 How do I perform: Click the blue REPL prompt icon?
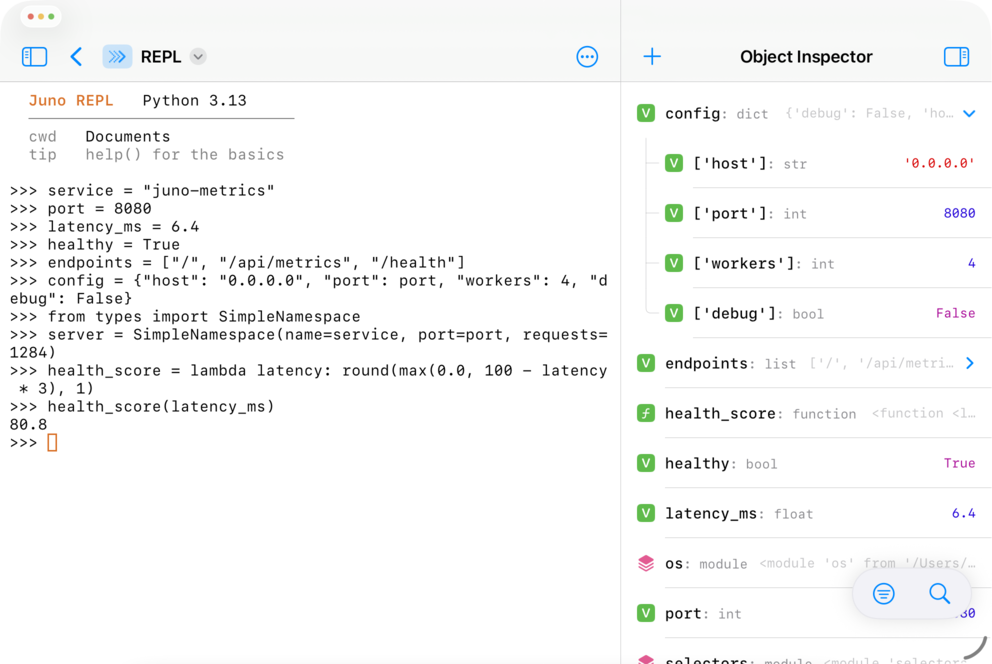point(117,57)
